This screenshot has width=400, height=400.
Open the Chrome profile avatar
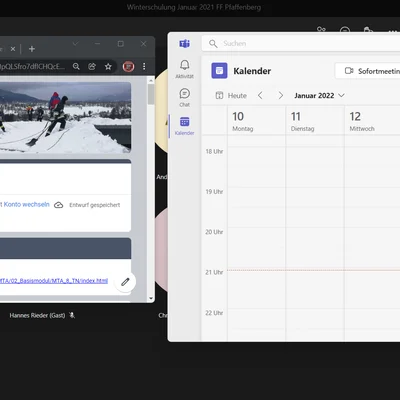(128, 66)
